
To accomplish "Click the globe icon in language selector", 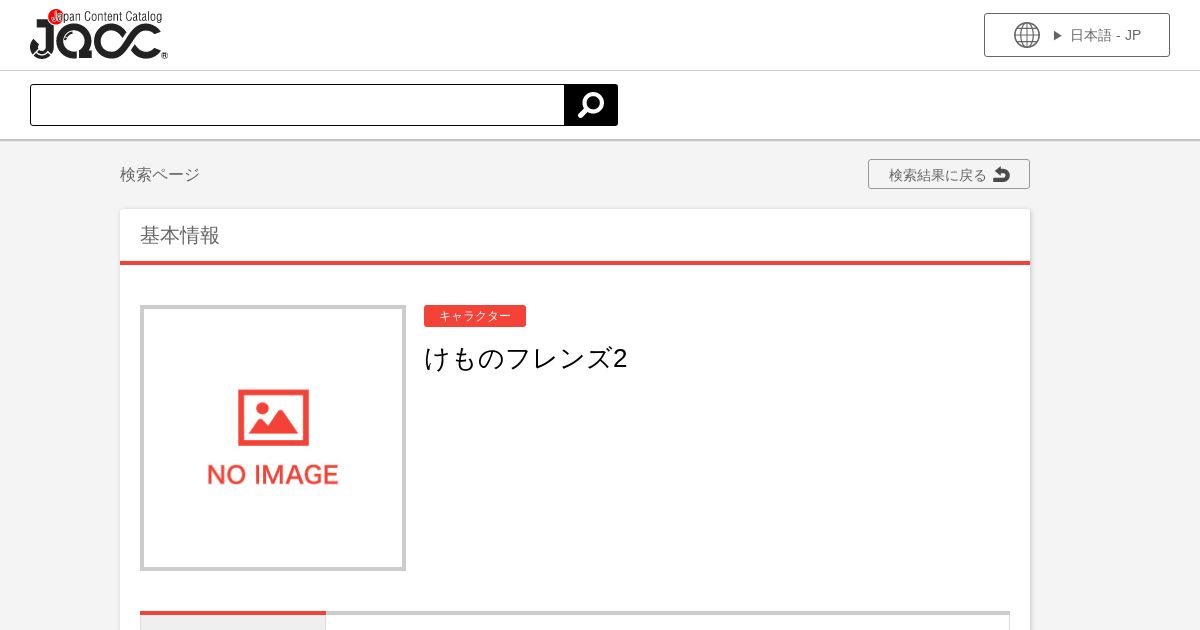I will click(x=1027, y=35).
